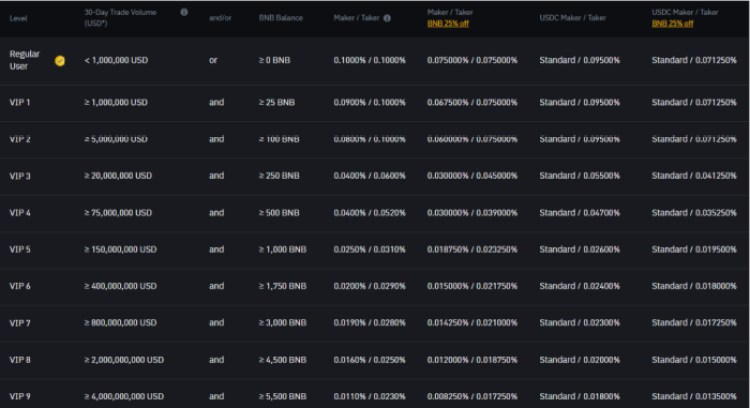Viewport: 750px width, 408px height.
Task: Click the ≥ 75,000,000 USD volume cell
Action: tap(118, 213)
